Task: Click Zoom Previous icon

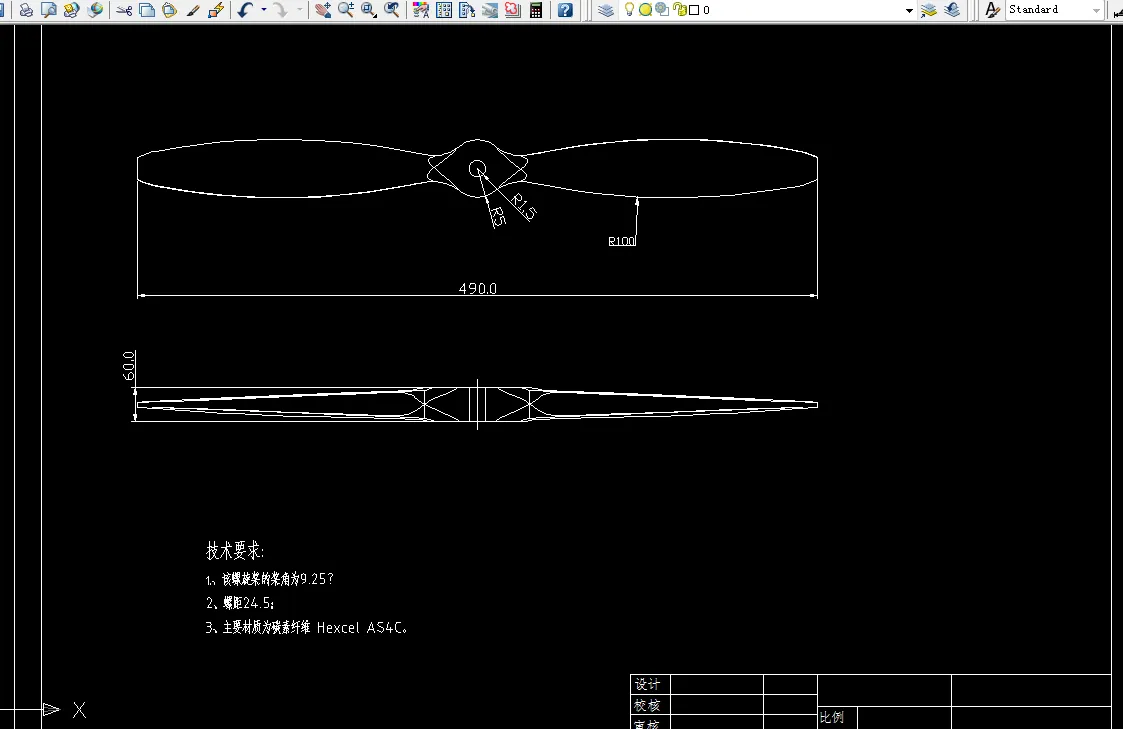Action: pyautogui.click(x=392, y=10)
